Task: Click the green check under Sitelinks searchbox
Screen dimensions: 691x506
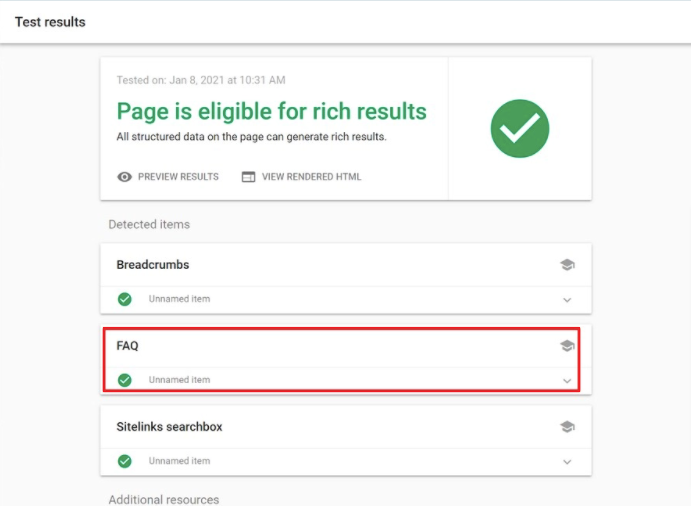Action: click(x=125, y=461)
